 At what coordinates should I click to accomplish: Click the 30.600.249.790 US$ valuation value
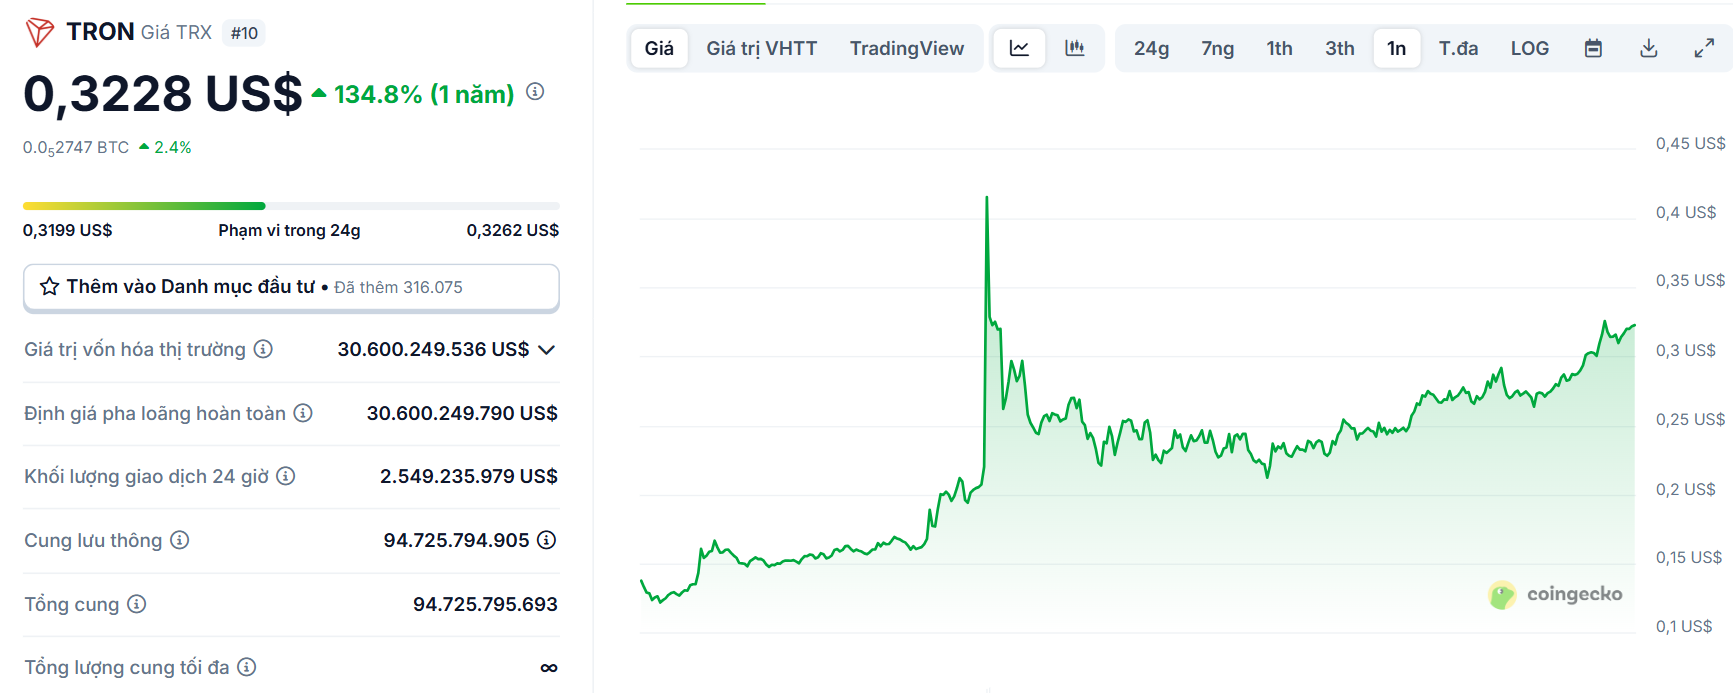click(x=462, y=413)
